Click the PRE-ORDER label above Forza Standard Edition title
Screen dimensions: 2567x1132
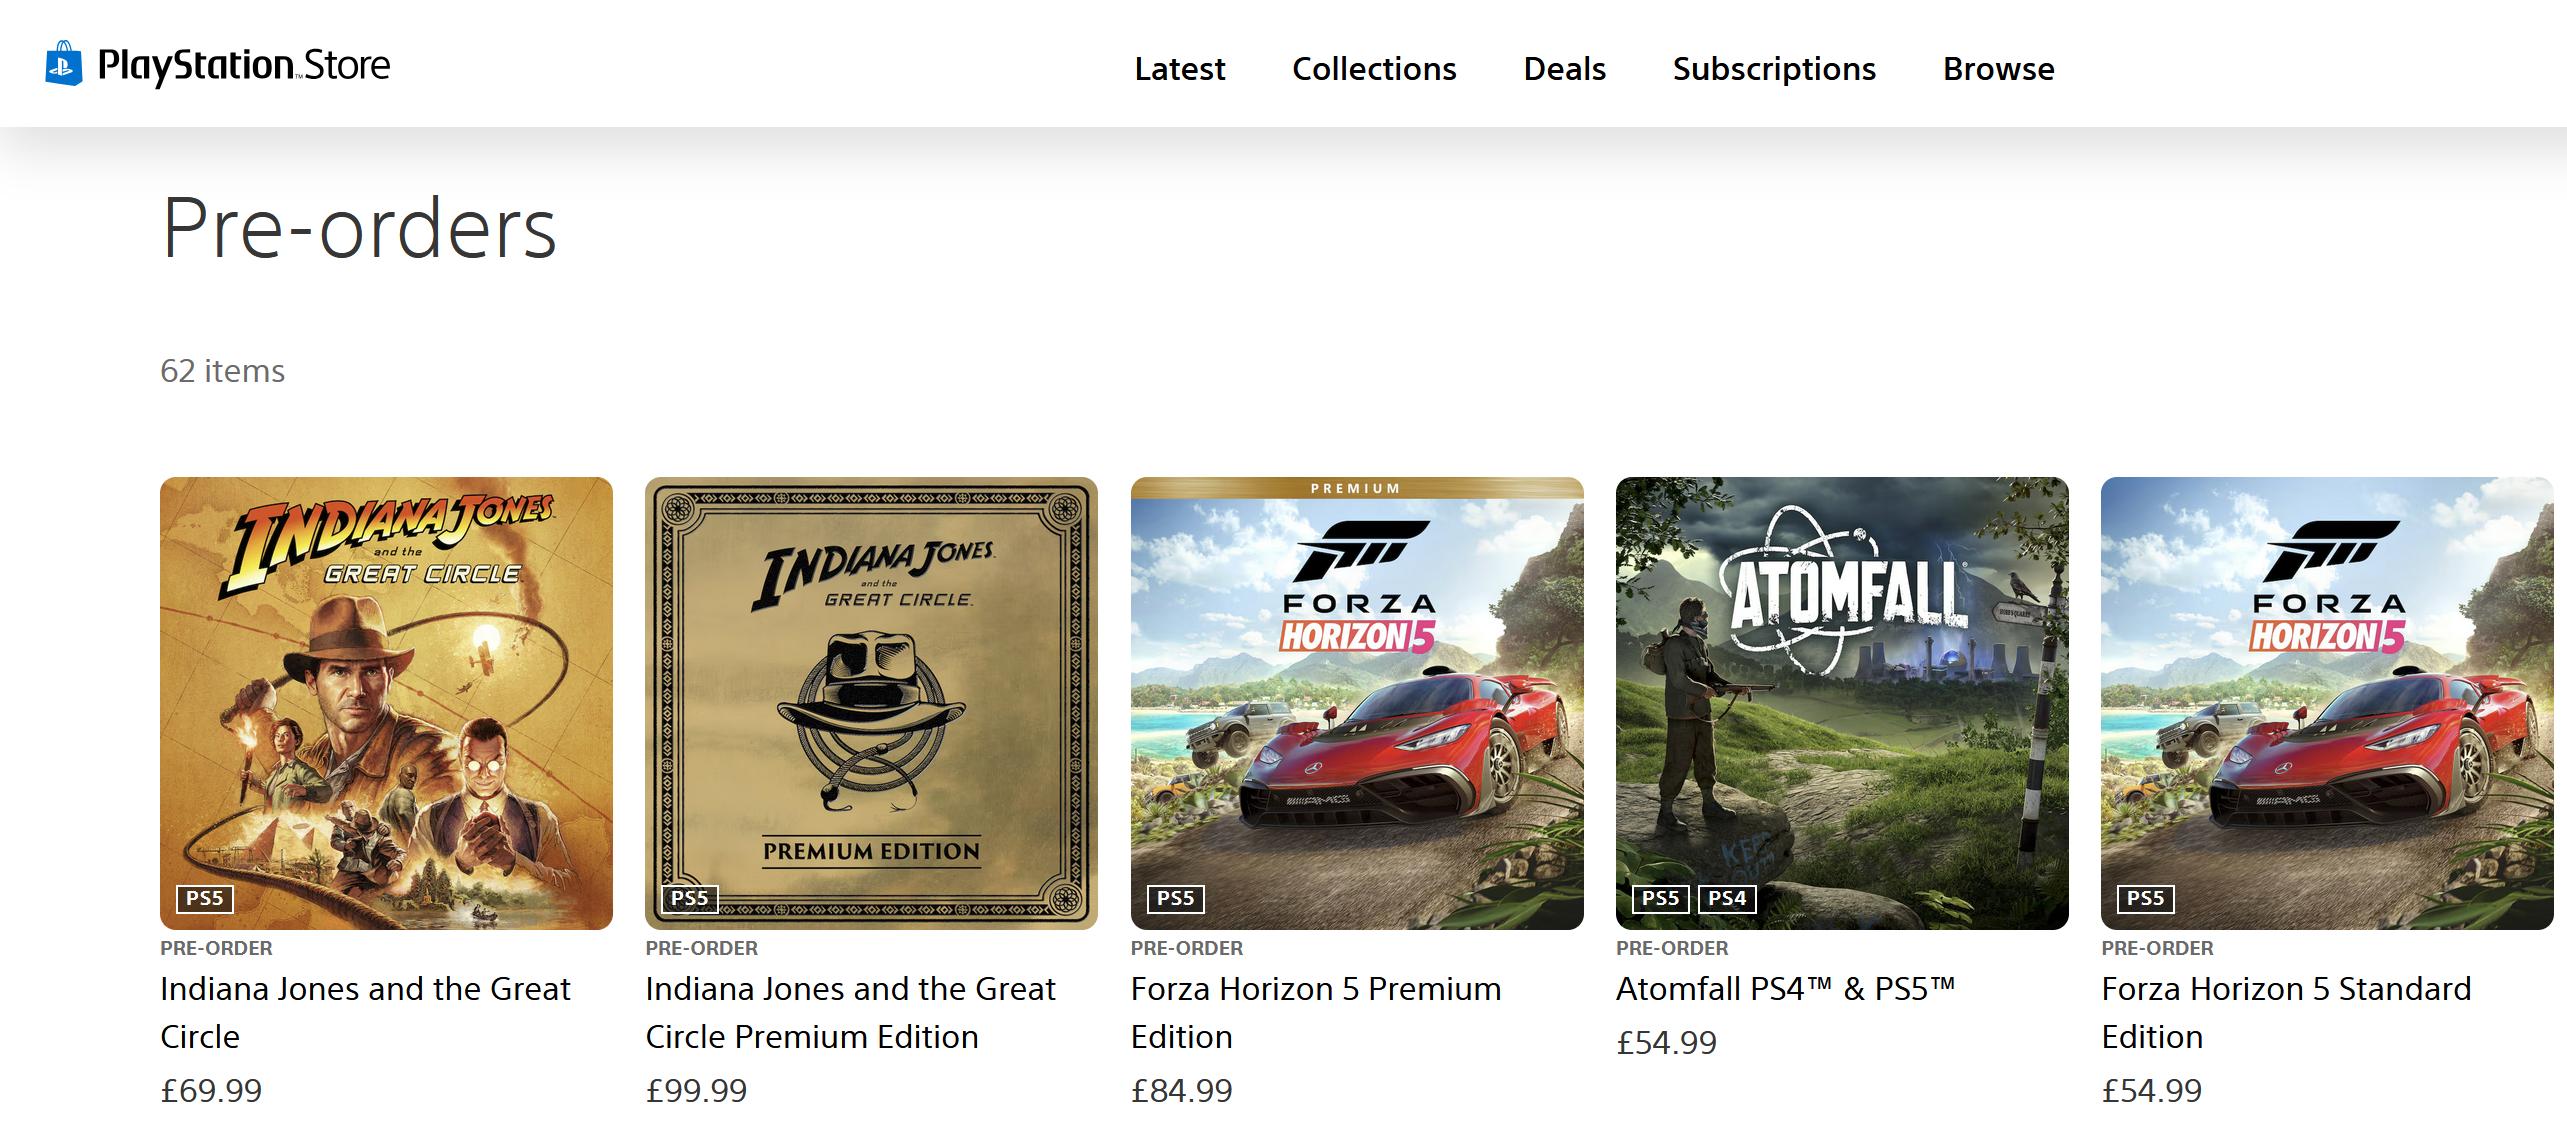[2157, 948]
